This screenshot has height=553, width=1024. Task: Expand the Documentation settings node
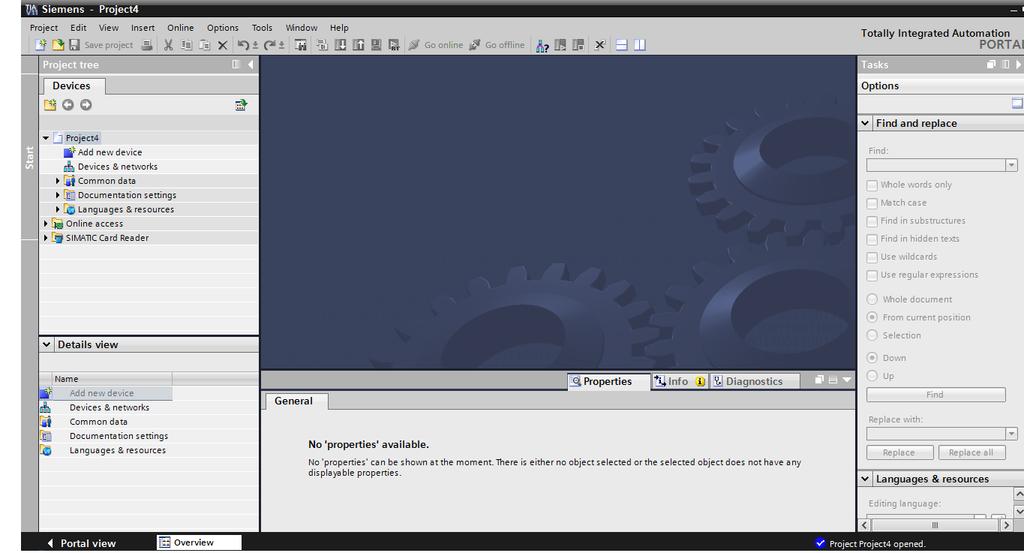(x=57, y=195)
